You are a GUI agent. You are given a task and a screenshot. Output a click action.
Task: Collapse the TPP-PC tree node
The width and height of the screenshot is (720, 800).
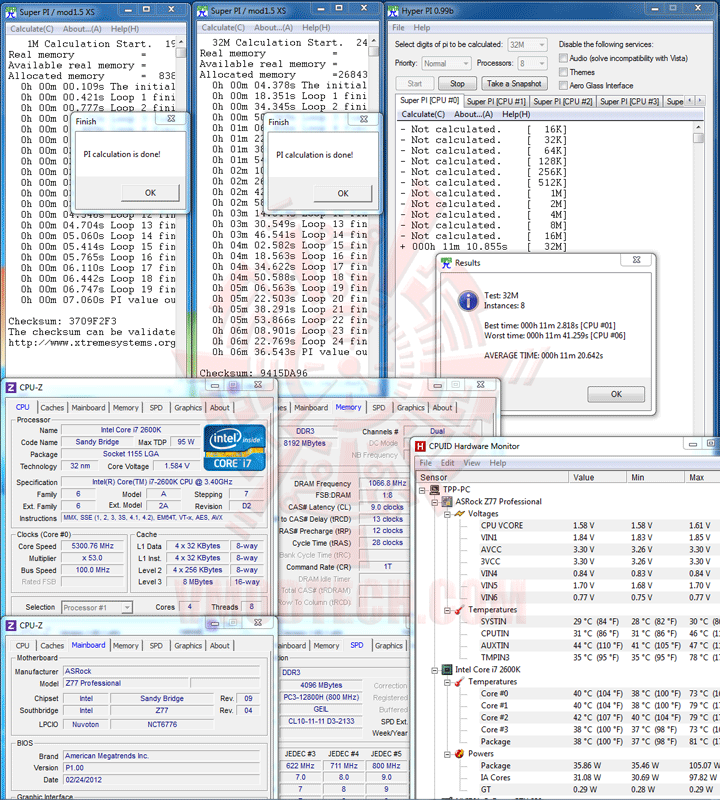pyautogui.click(x=422, y=490)
